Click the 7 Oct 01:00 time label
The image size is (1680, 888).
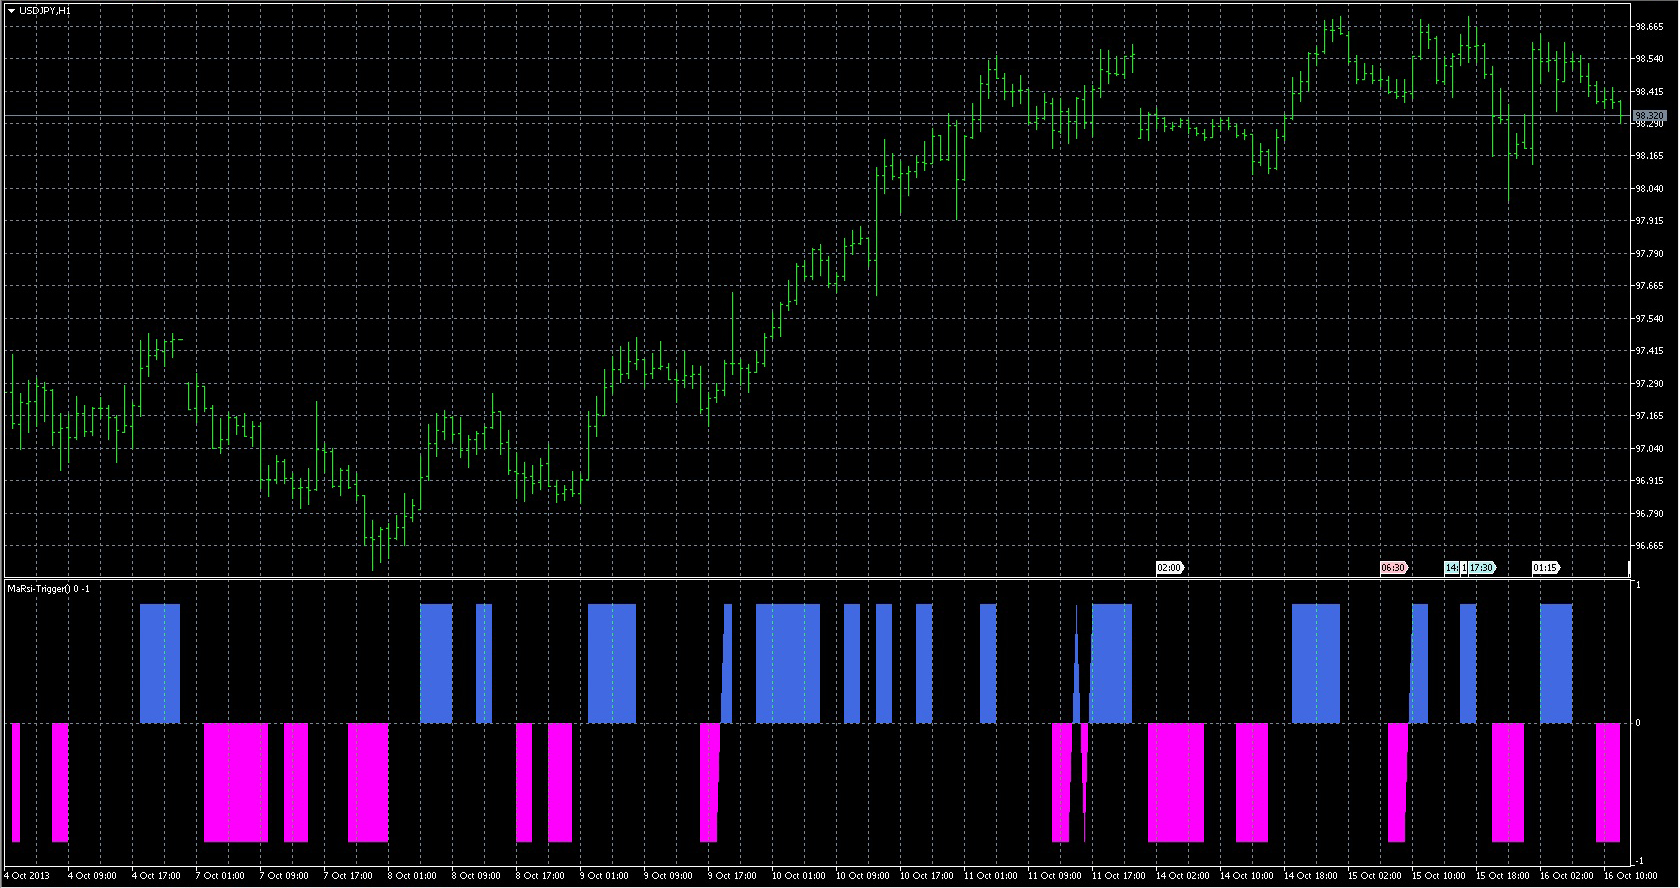(x=219, y=876)
